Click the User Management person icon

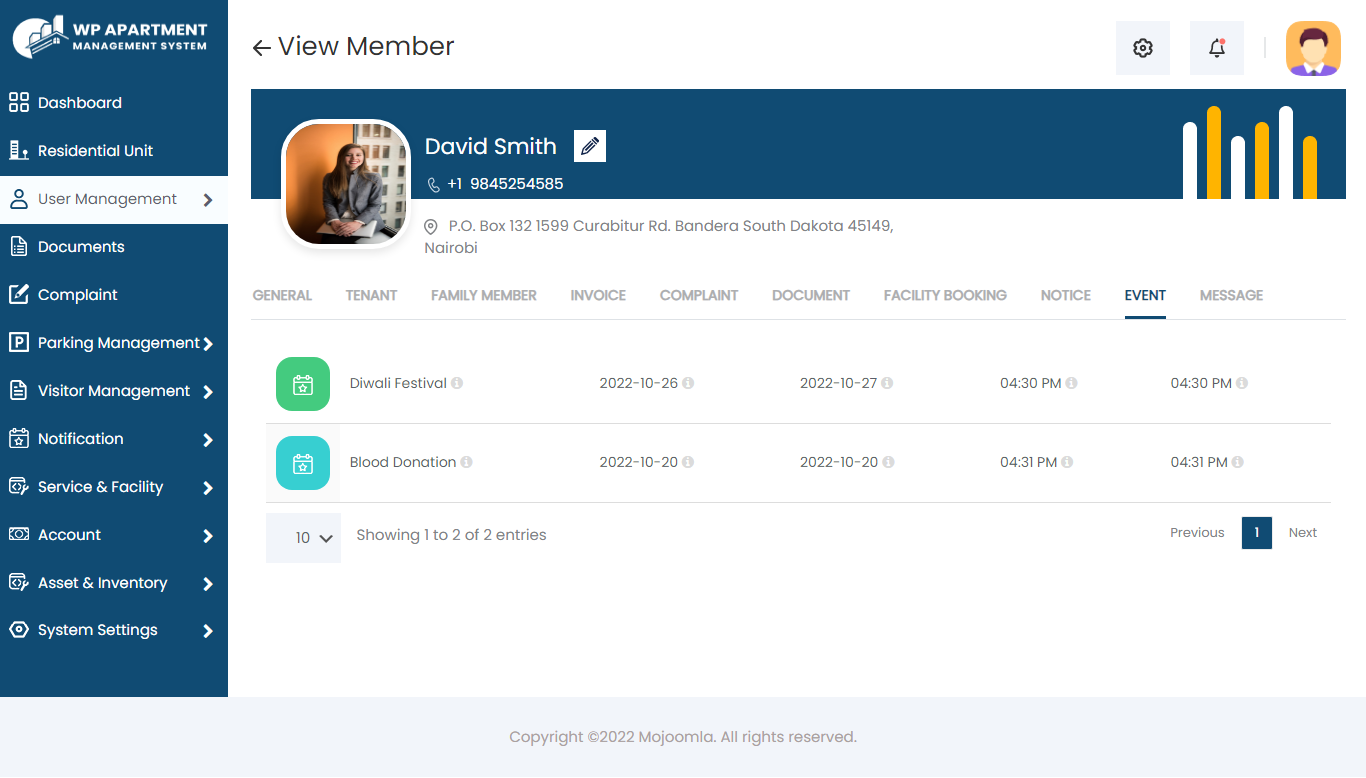[18, 199]
